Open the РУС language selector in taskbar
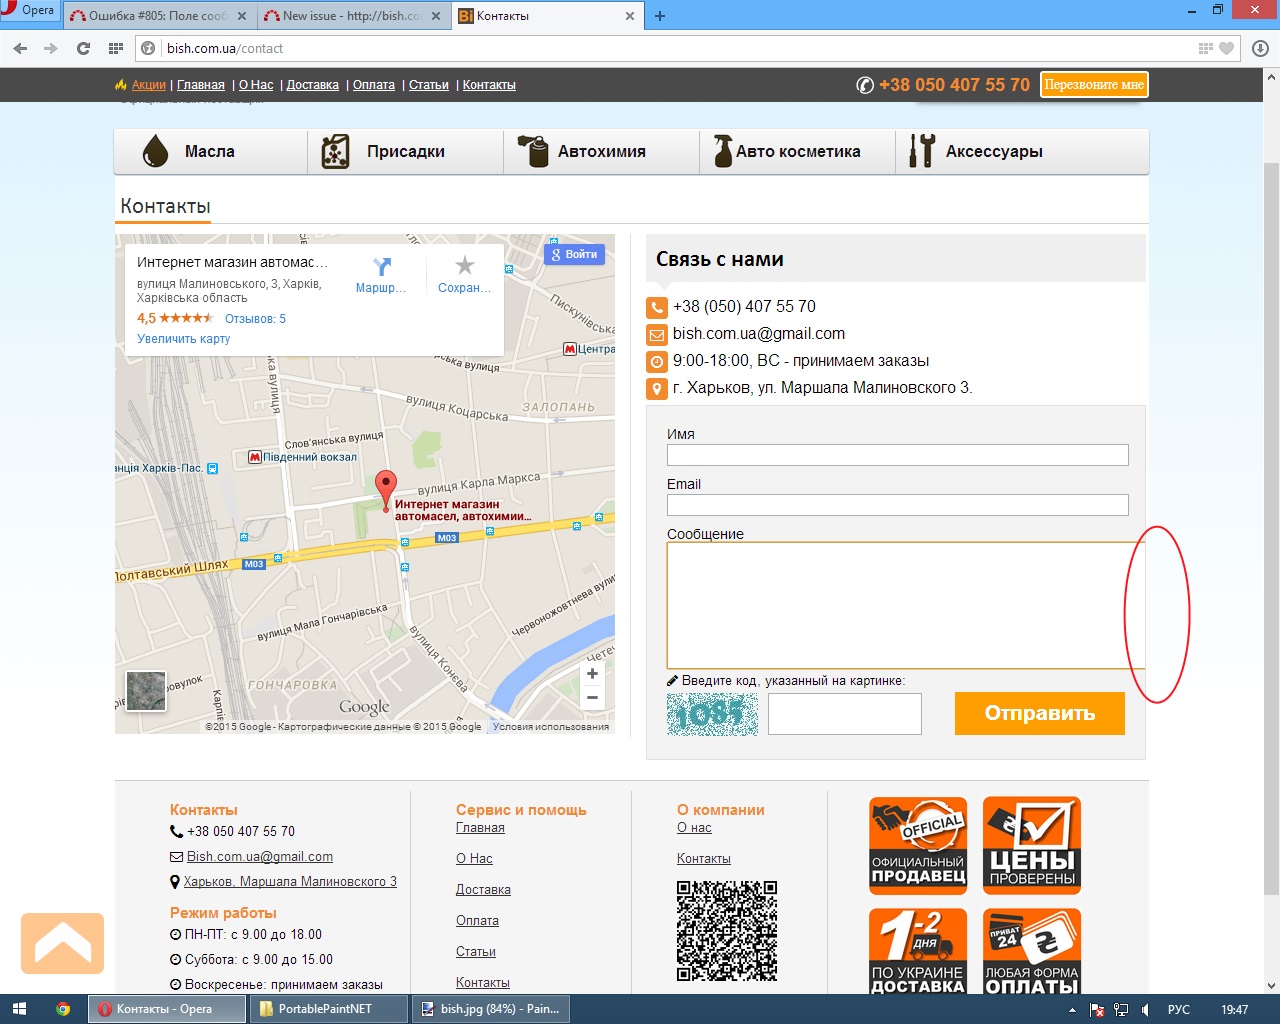The width and height of the screenshot is (1280, 1024). coord(1178,1010)
